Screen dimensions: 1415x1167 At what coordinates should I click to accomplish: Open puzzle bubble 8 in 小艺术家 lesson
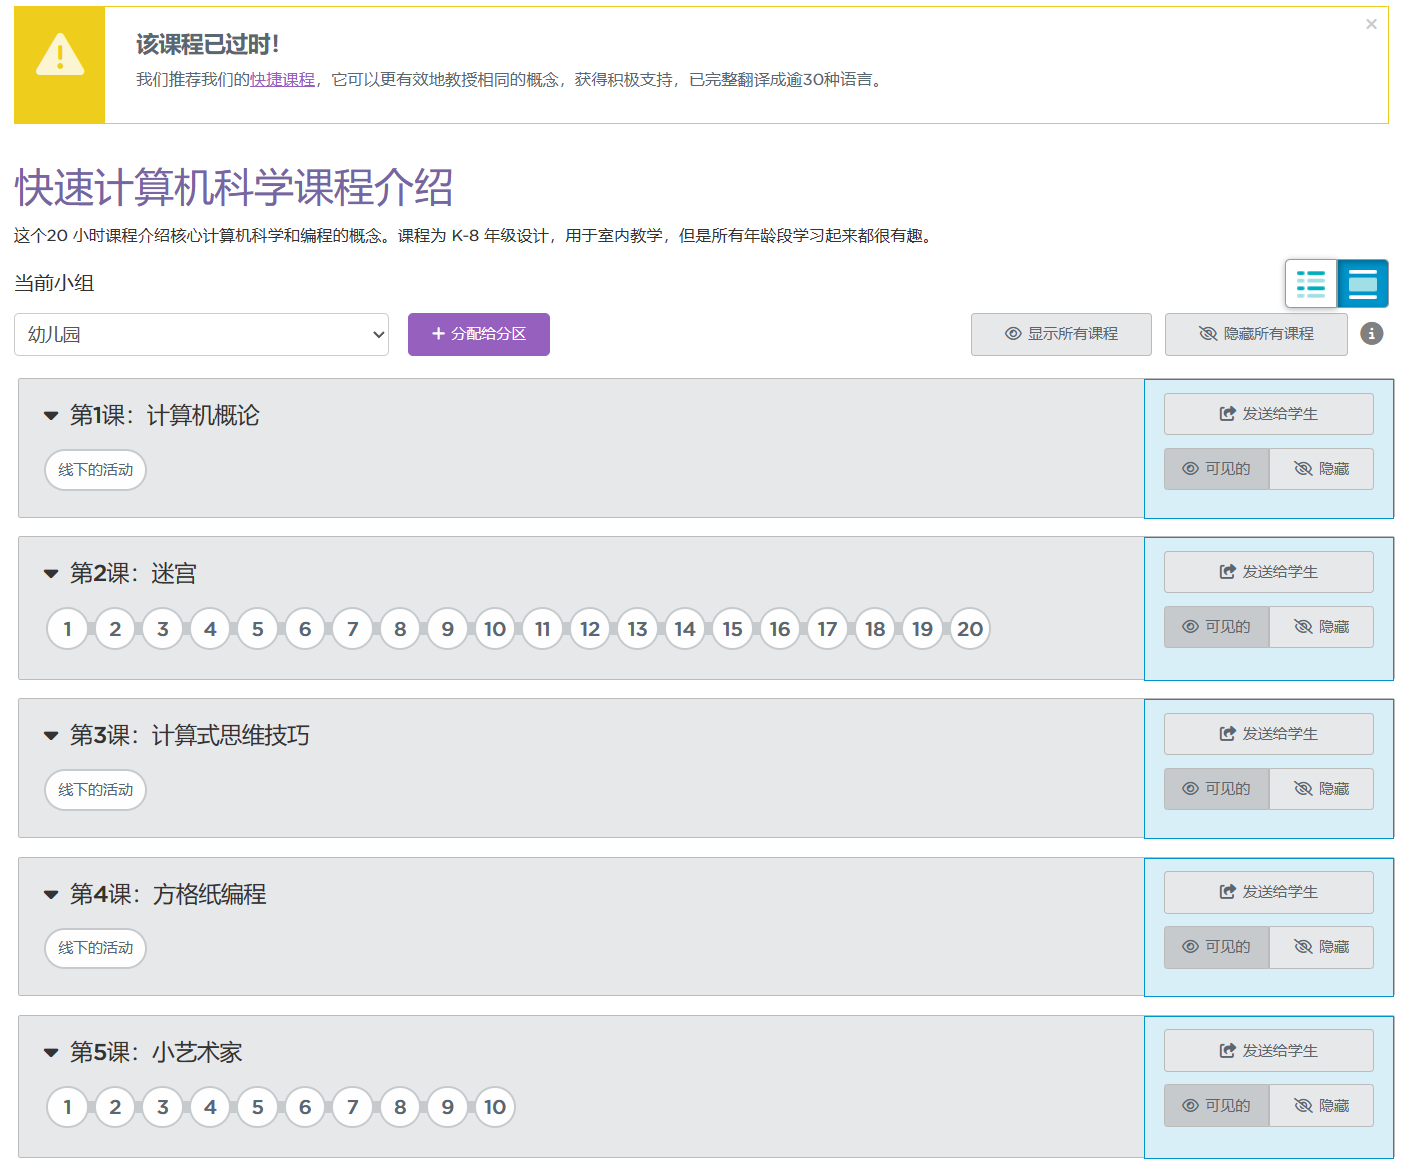400,1107
